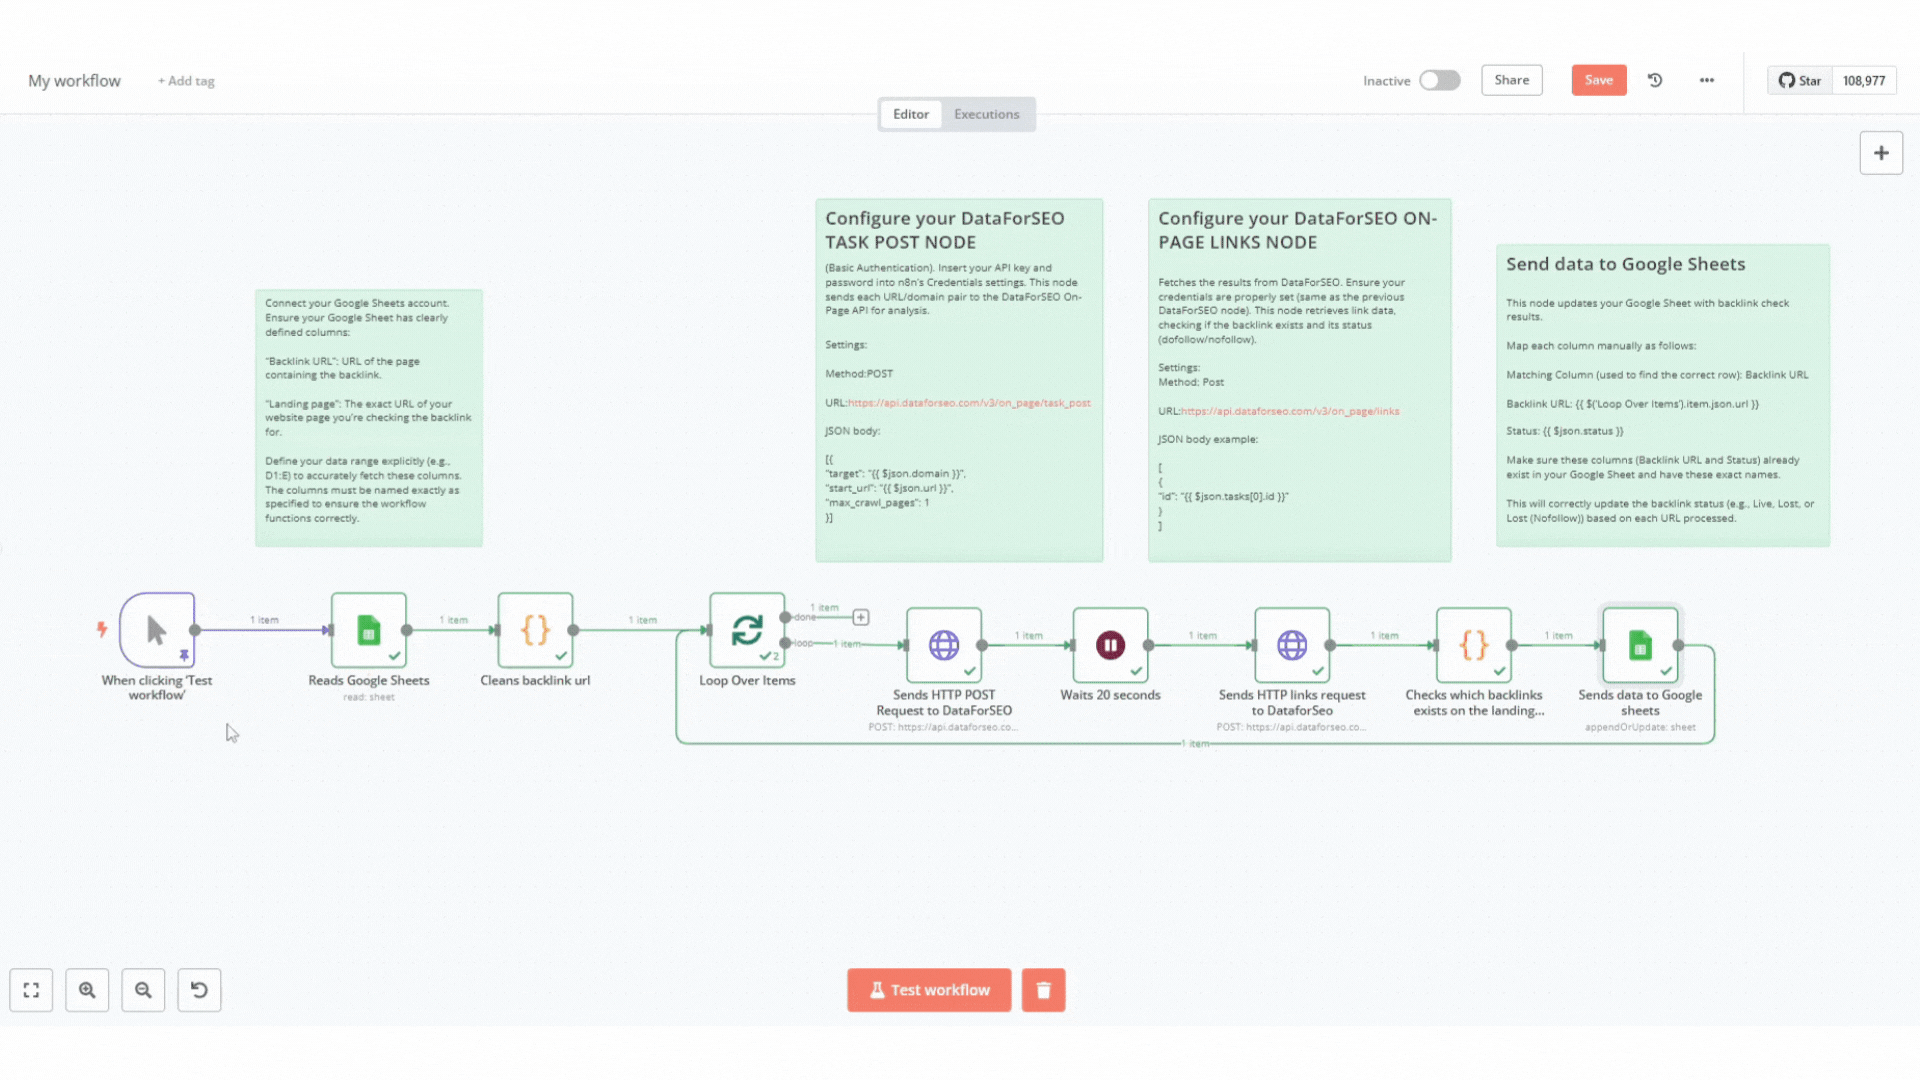Viewport: 1920px width, 1080px height.
Task: Open the Reads Google Sheets node
Action: point(369,630)
